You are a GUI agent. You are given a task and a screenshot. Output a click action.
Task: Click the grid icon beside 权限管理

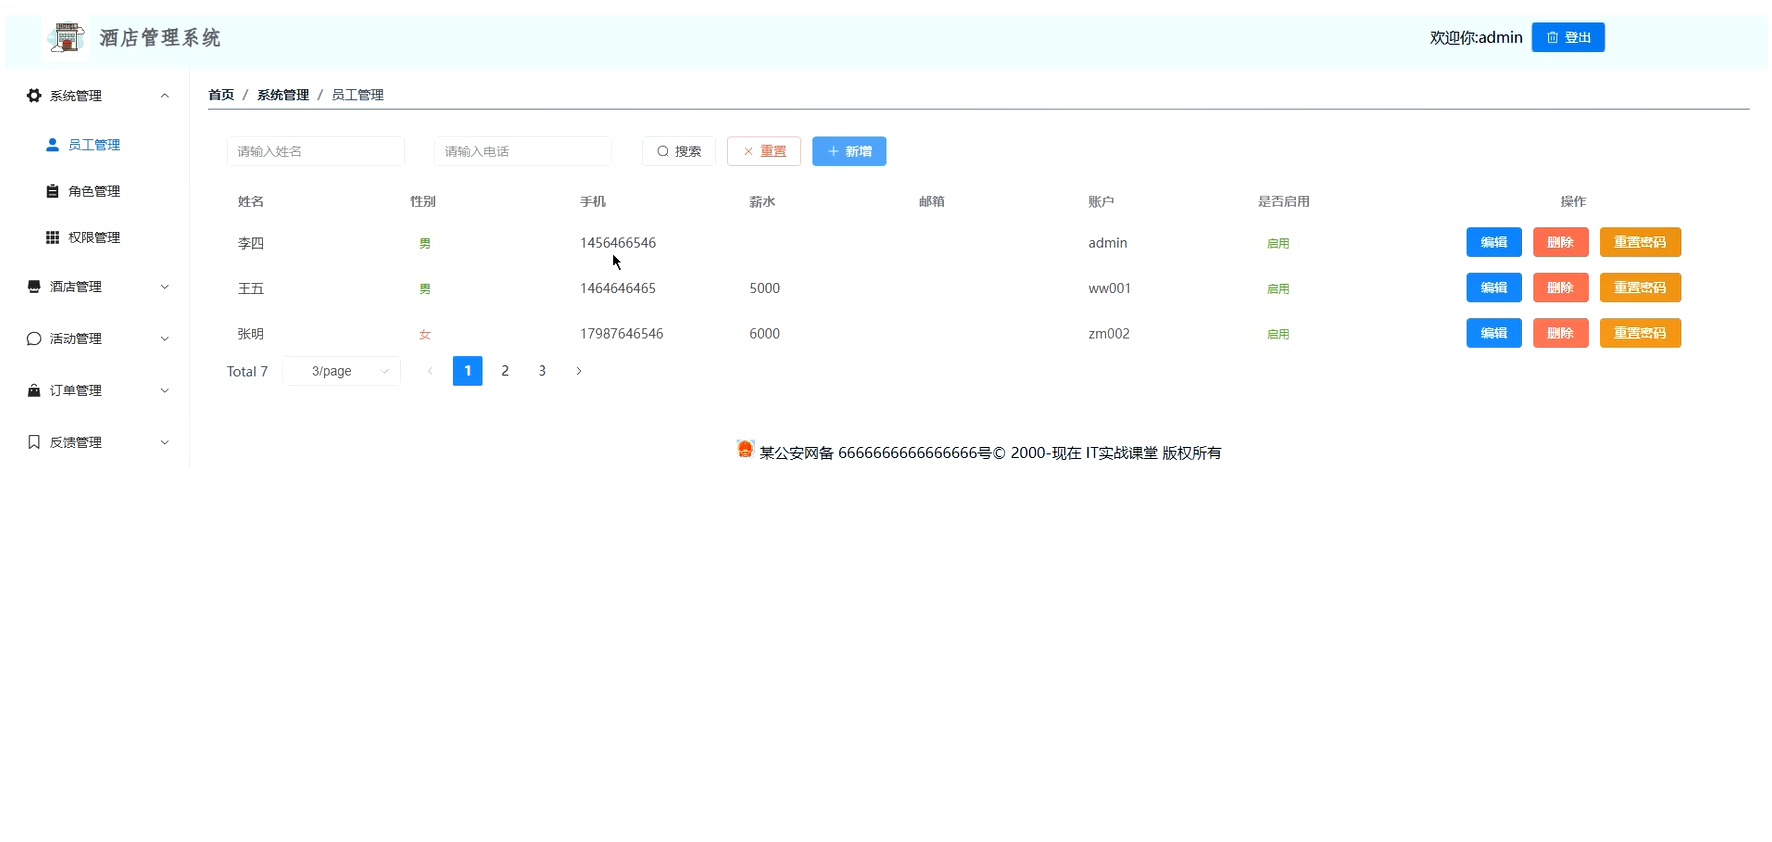[x=53, y=237]
